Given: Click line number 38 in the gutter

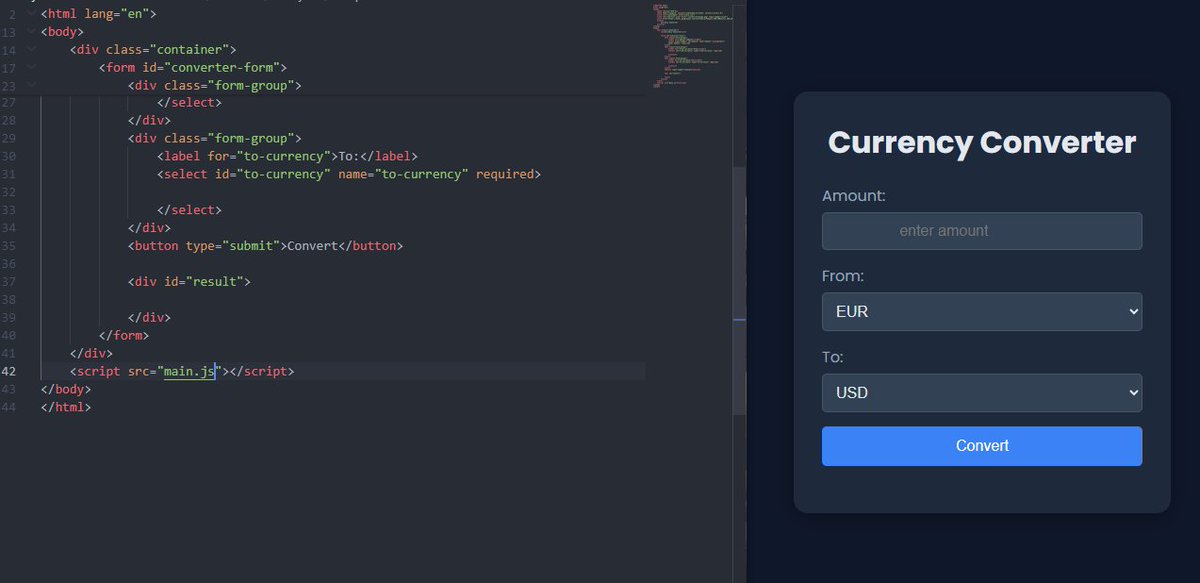Looking at the screenshot, I should 9,300.
